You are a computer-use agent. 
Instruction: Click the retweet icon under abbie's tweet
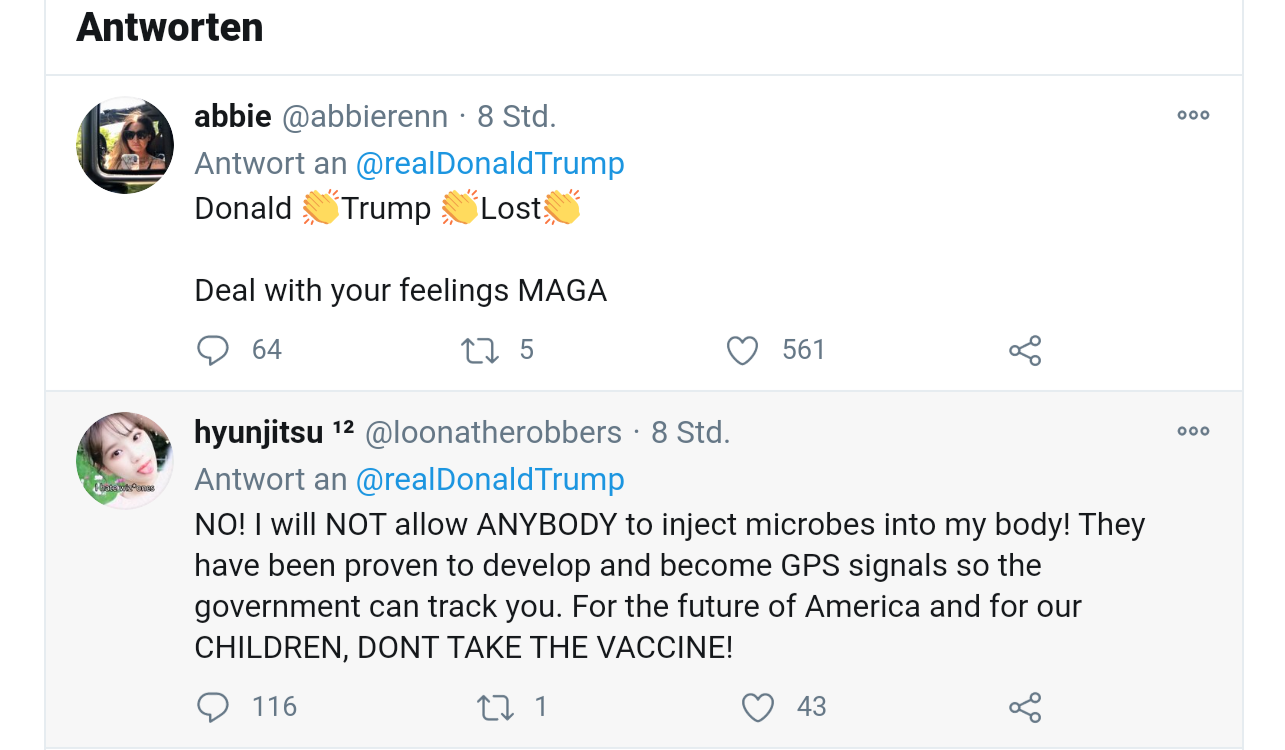coord(478,349)
